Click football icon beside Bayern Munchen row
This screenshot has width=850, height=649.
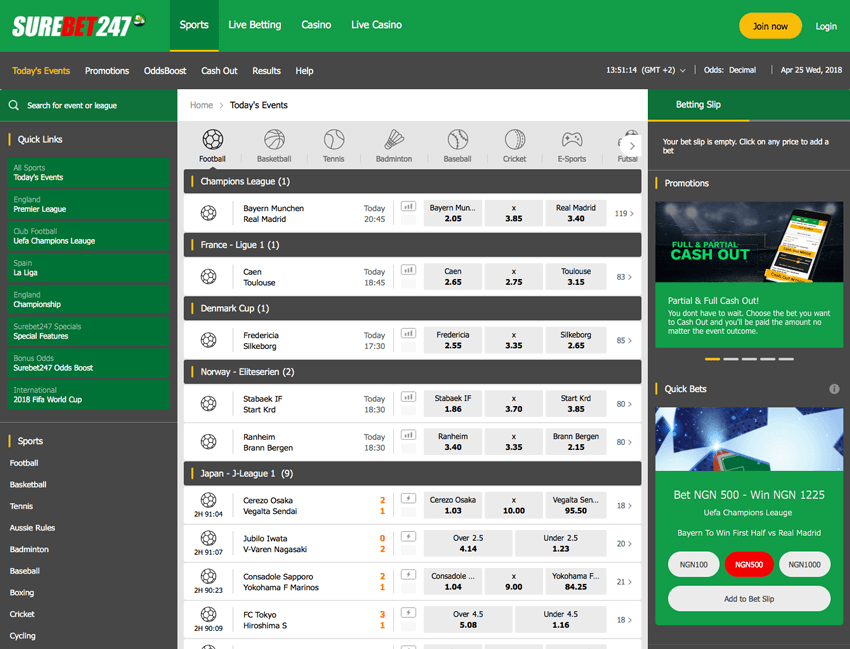coord(209,213)
